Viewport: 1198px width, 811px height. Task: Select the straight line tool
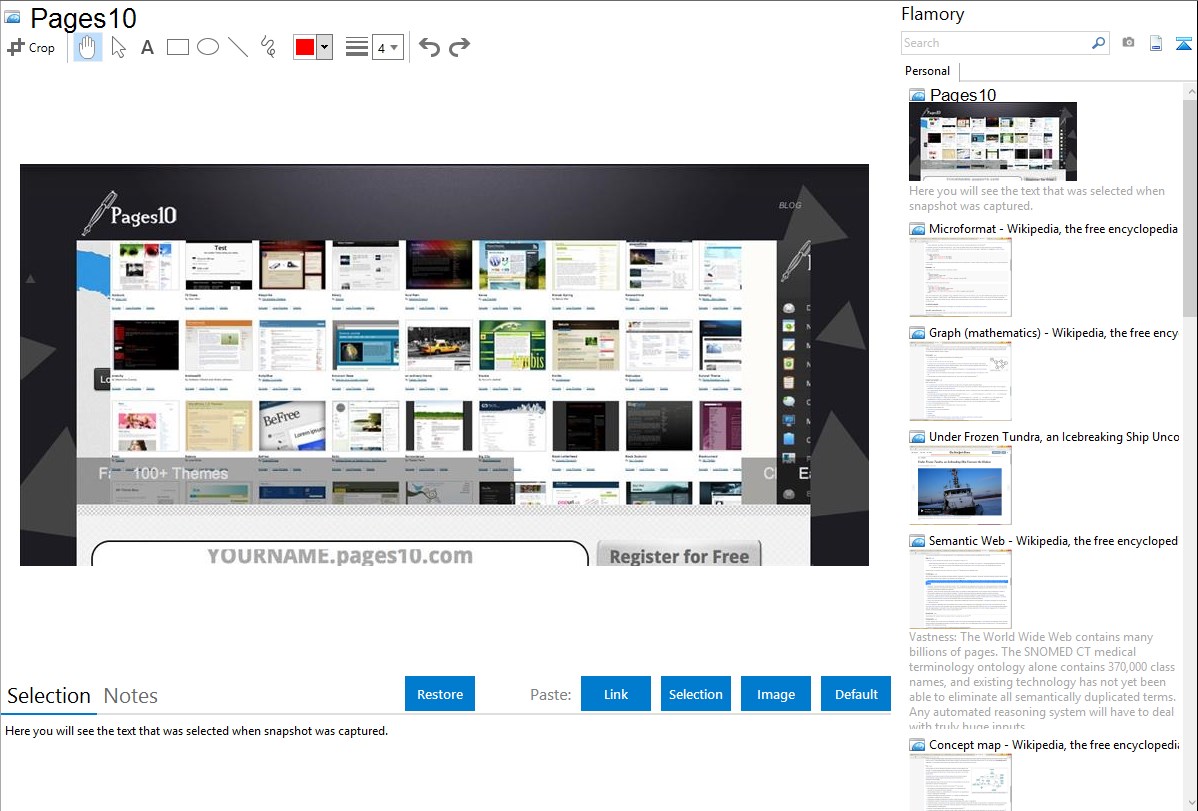tap(238, 47)
